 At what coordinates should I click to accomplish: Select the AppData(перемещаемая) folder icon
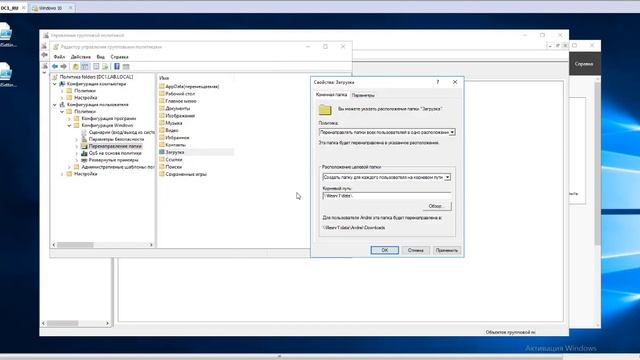pyautogui.click(x=162, y=86)
